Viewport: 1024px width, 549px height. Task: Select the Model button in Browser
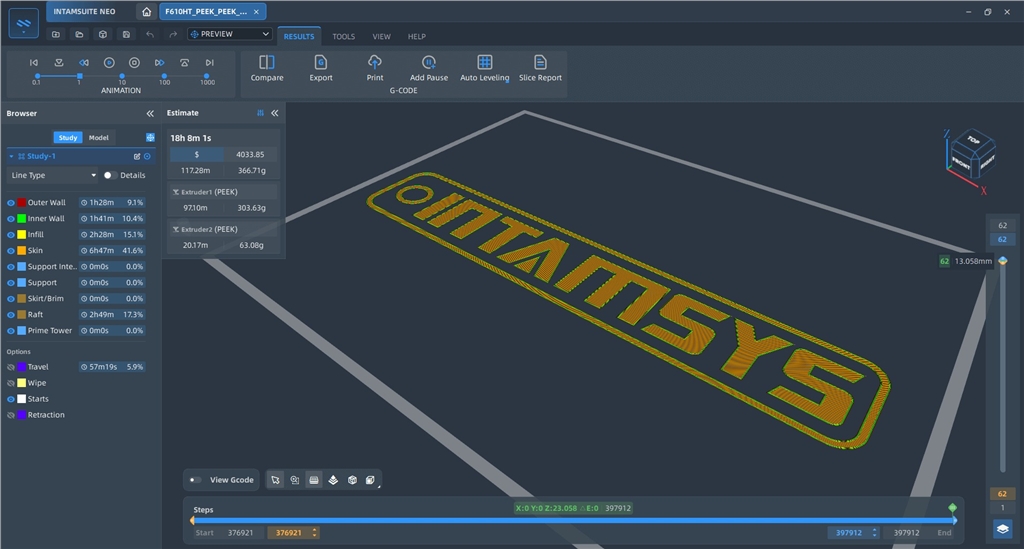(x=99, y=138)
